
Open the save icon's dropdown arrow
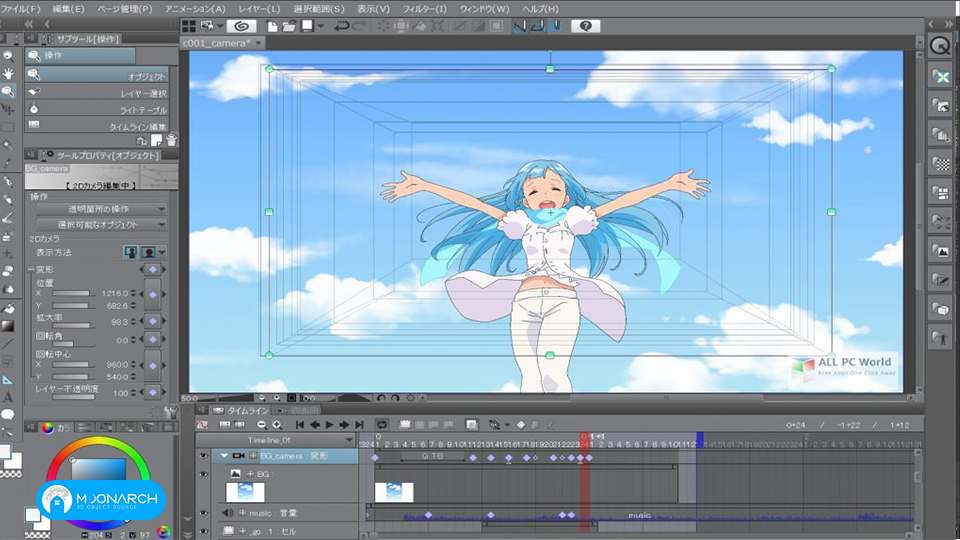(320, 26)
